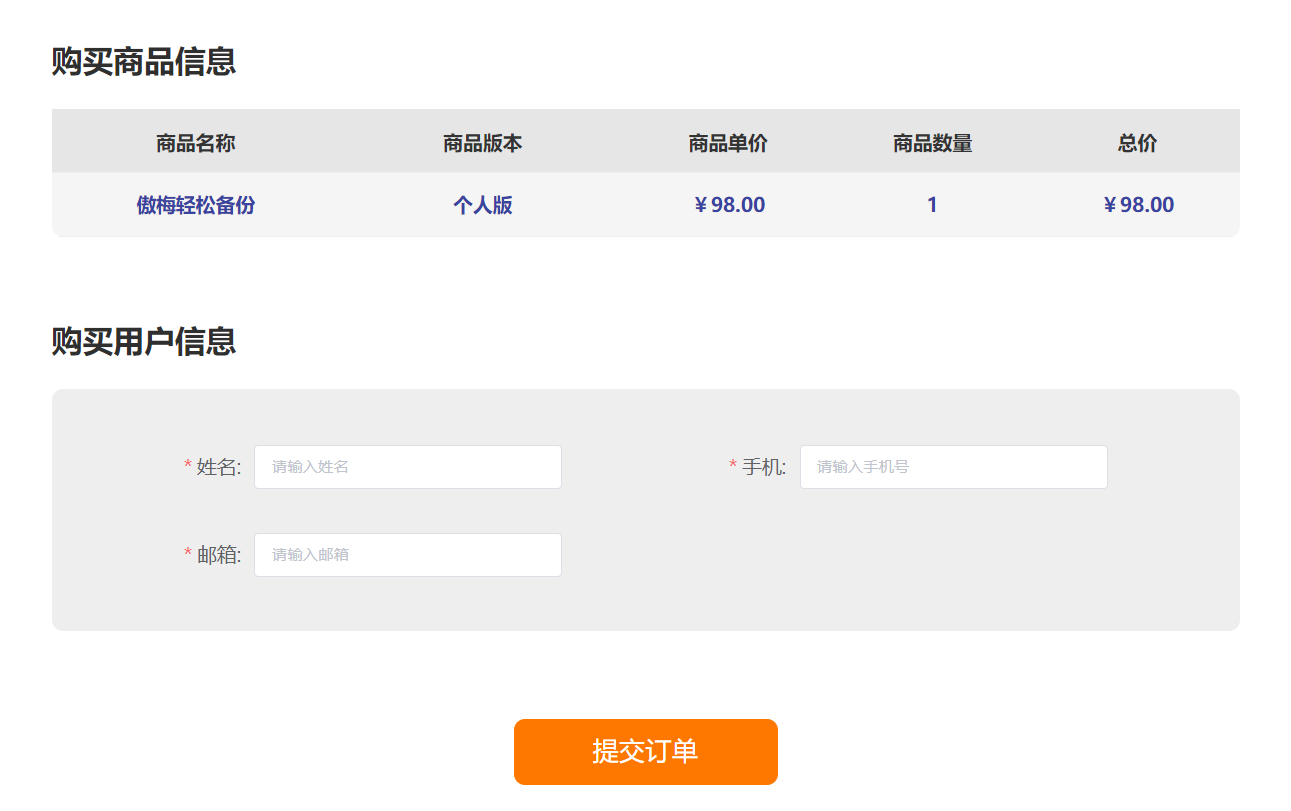Focus the 邮箱 email input field
The width and height of the screenshot is (1291, 811).
pyautogui.click(x=408, y=555)
